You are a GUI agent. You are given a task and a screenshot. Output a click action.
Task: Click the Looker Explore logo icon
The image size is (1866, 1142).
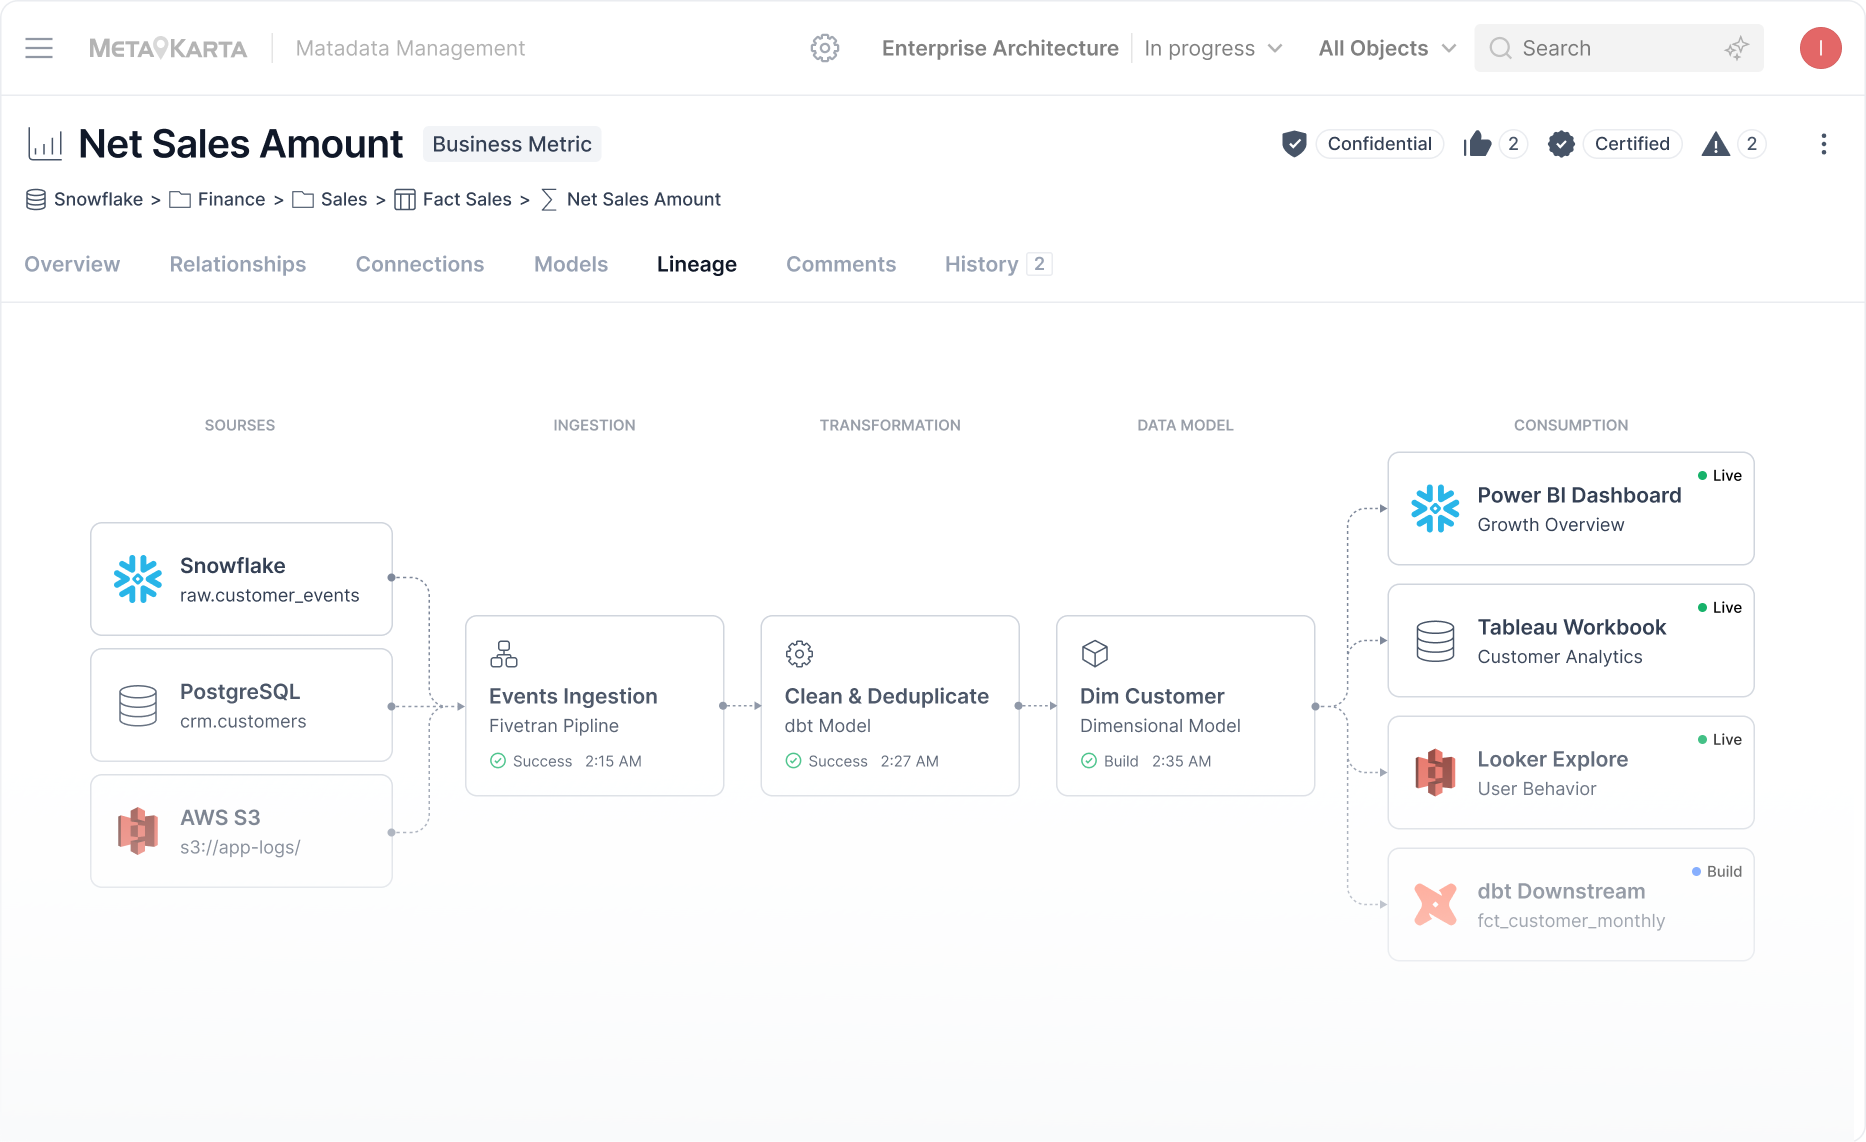click(x=1435, y=772)
